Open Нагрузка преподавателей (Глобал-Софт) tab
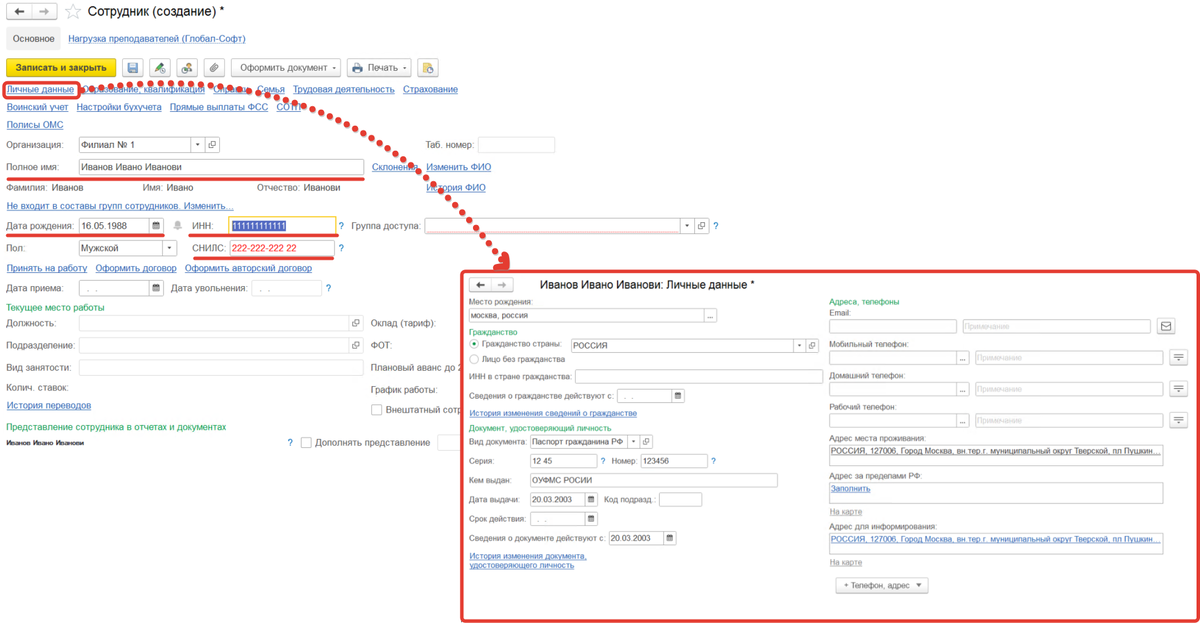 (x=157, y=39)
